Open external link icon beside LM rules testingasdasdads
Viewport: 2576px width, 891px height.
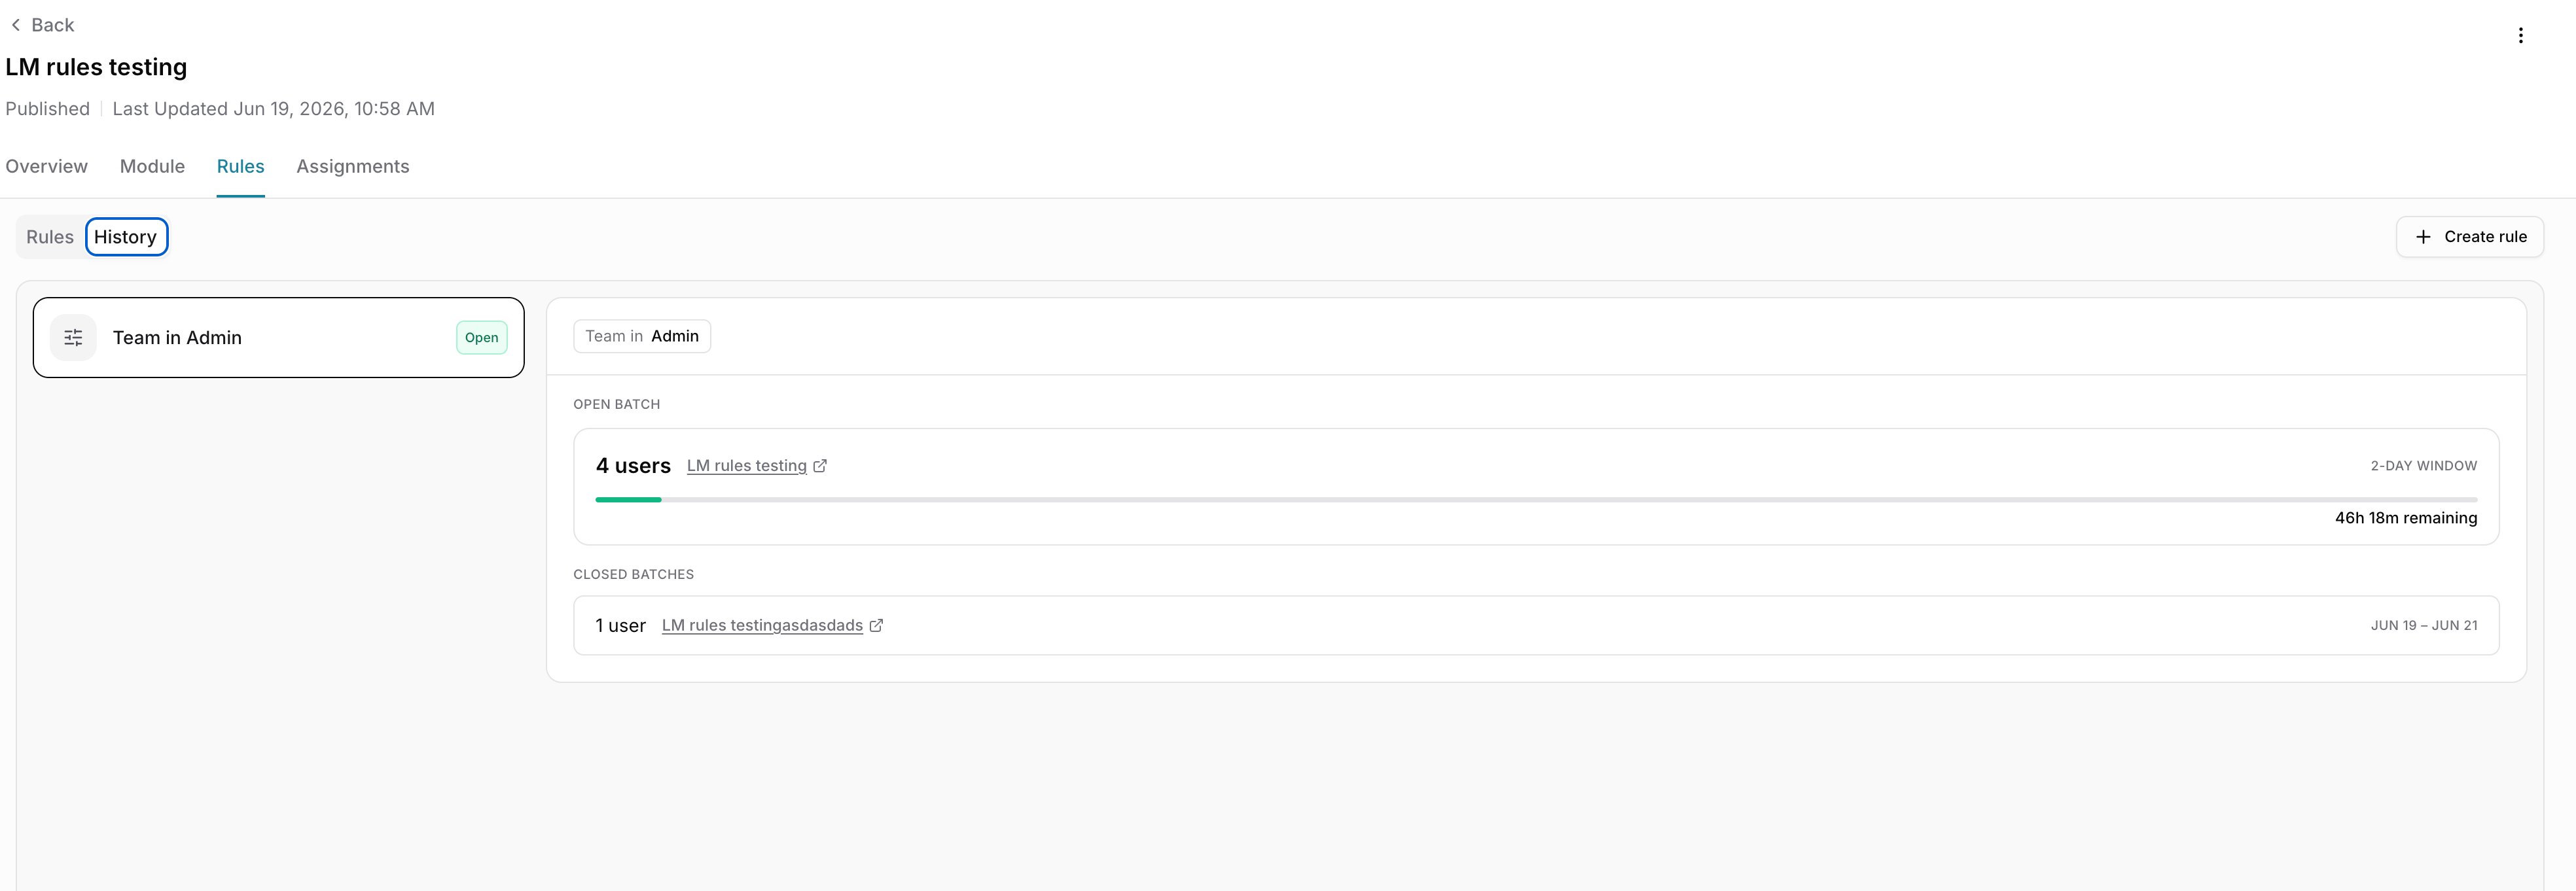point(876,626)
